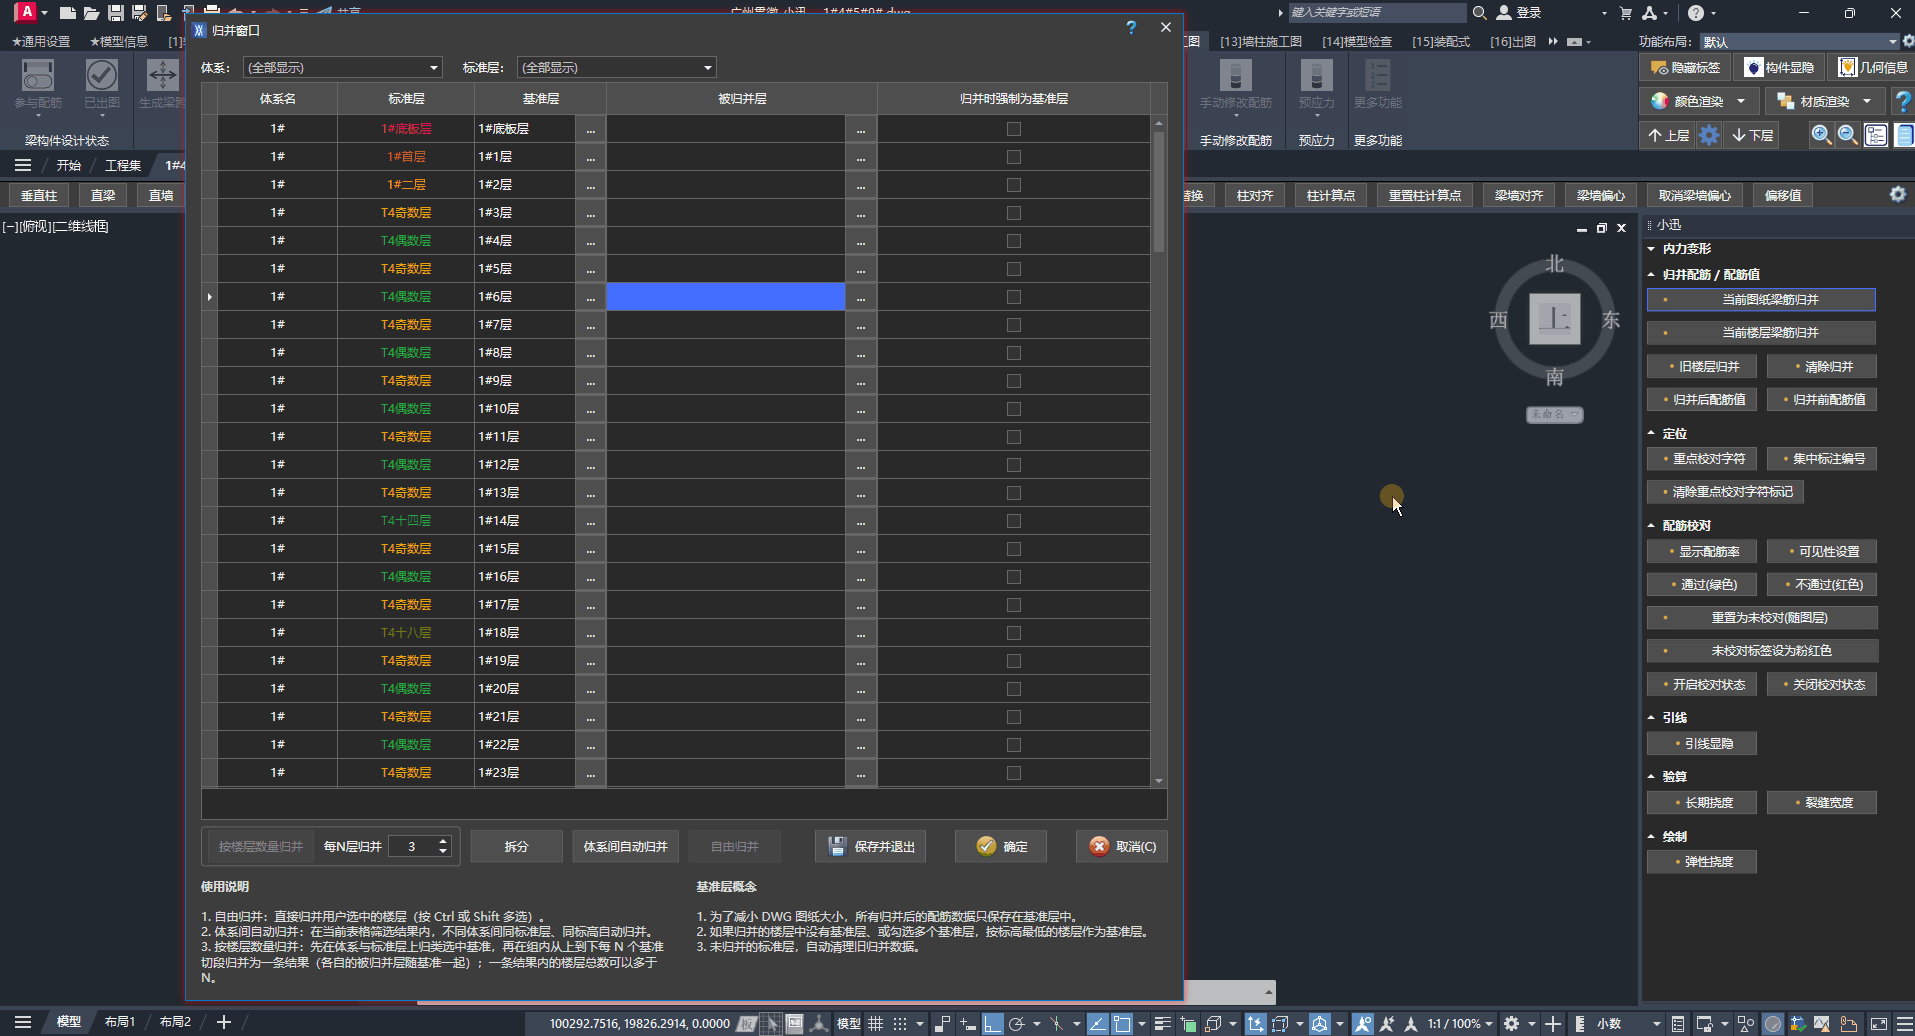Click the 每N层归并 number field
The image size is (1915, 1036).
pyautogui.click(x=412, y=846)
